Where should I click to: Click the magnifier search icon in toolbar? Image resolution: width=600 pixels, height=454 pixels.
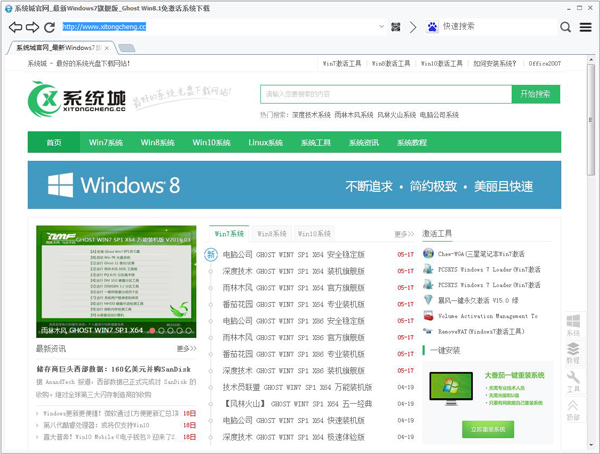(565, 27)
